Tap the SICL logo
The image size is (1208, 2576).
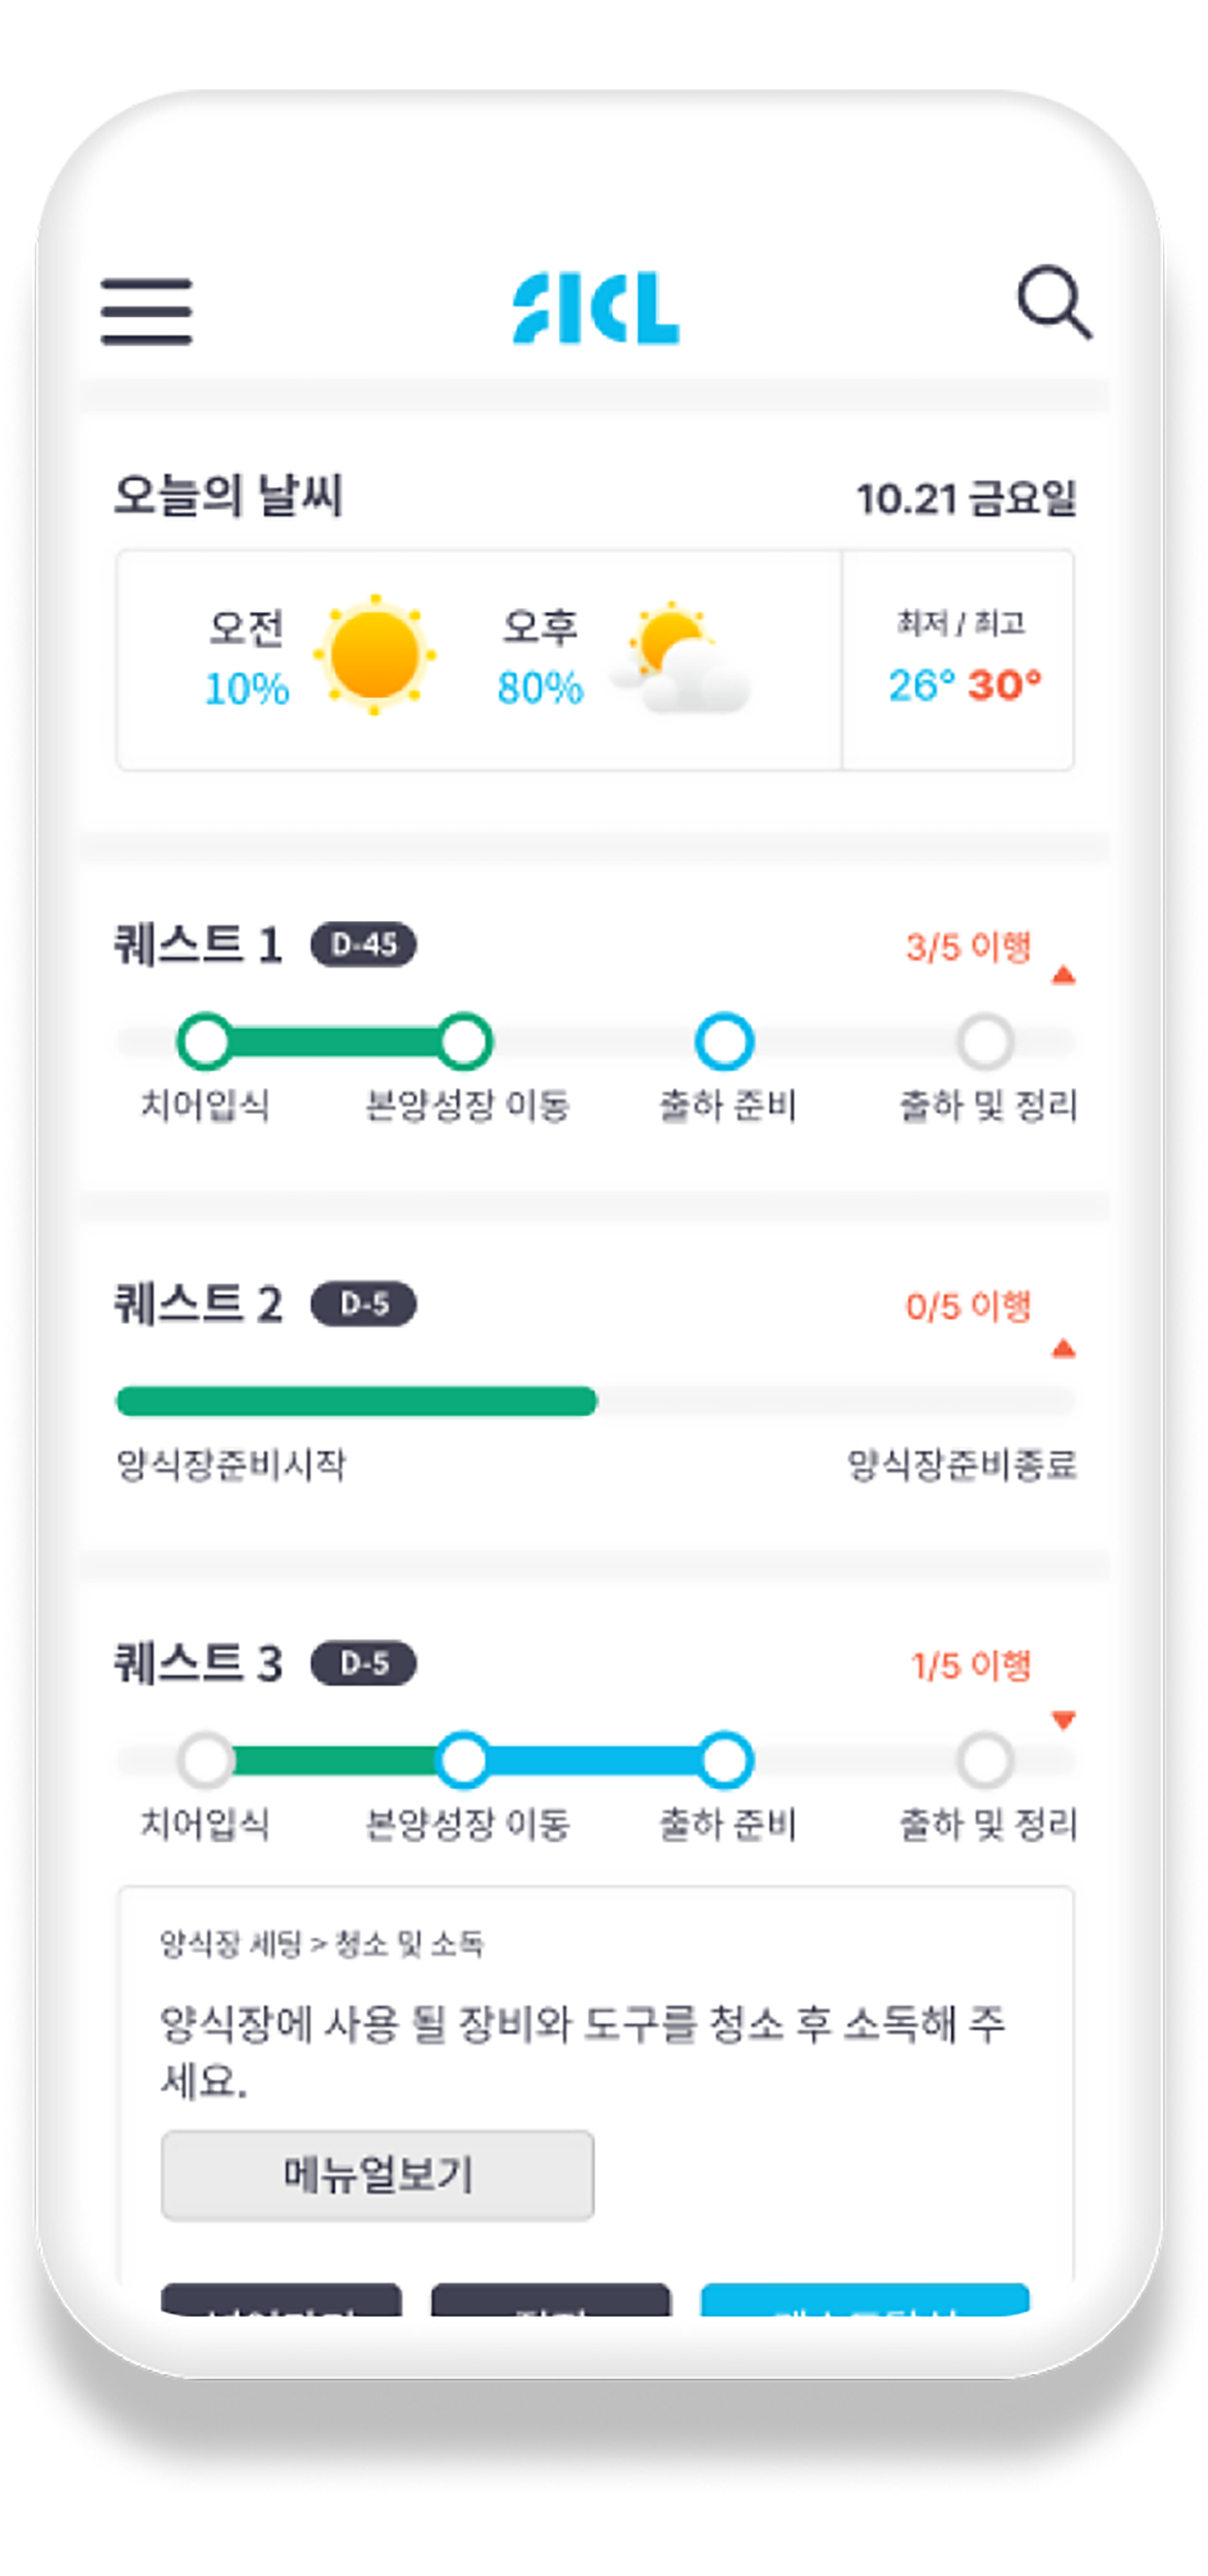click(596, 308)
